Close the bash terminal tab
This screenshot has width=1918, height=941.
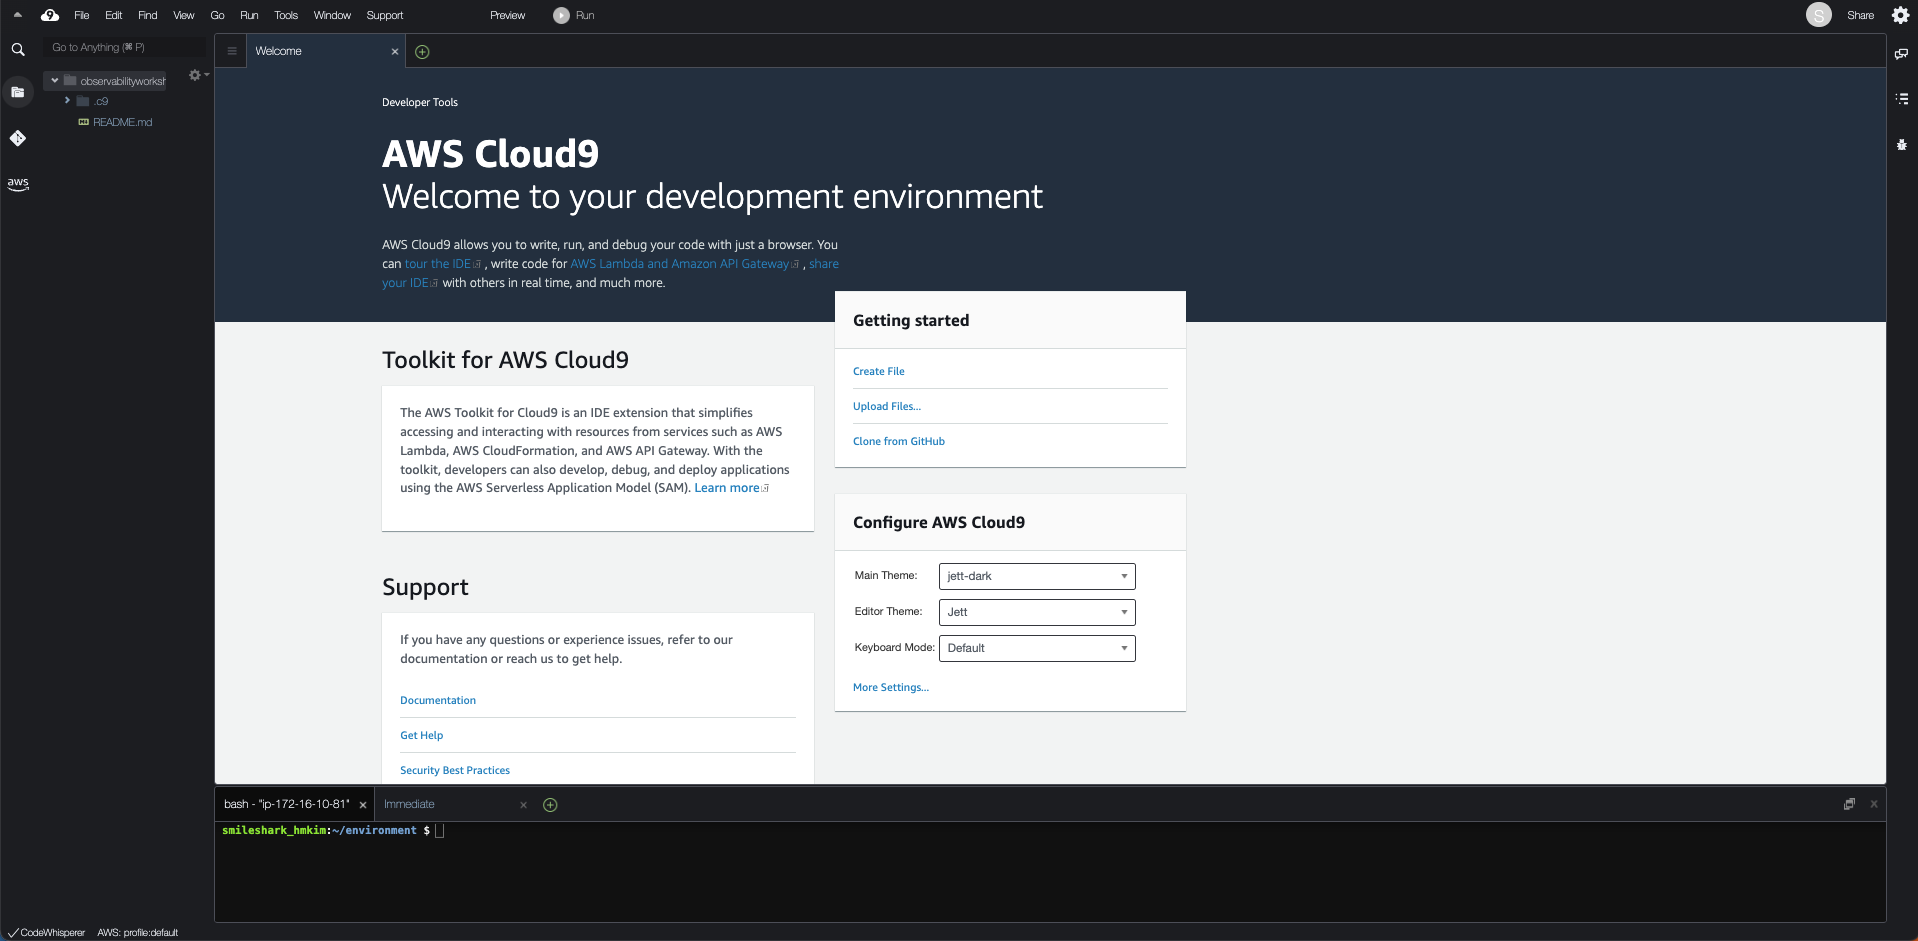pyautogui.click(x=363, y=805)
